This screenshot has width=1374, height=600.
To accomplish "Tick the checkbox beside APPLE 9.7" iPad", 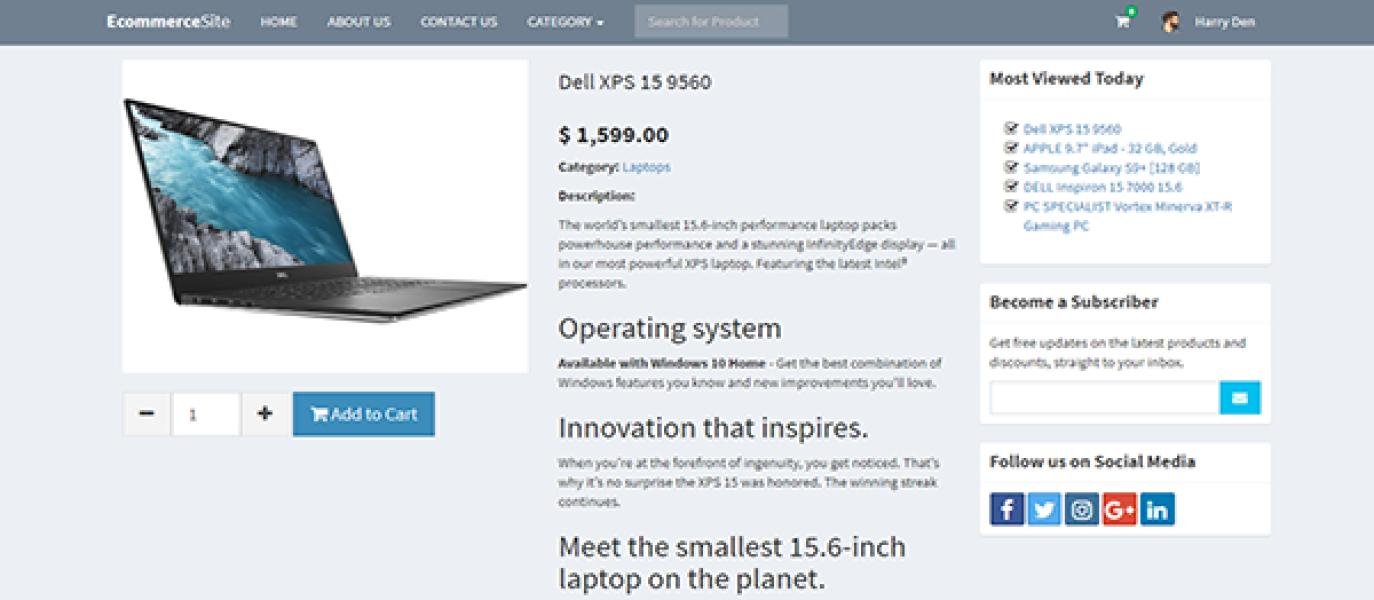I will point(1010,147).
